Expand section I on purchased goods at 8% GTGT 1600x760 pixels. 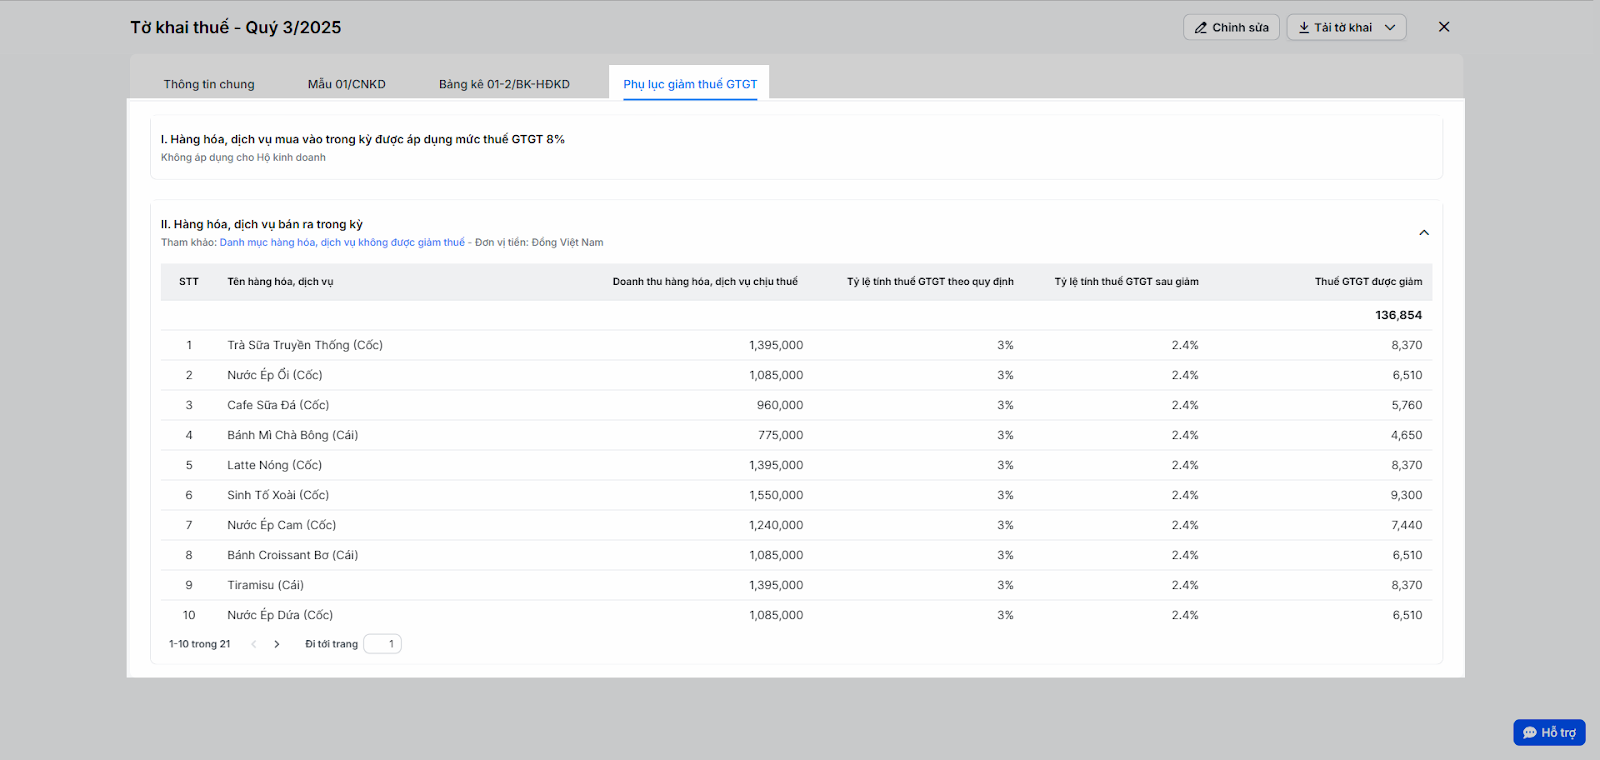click(363, 140)
